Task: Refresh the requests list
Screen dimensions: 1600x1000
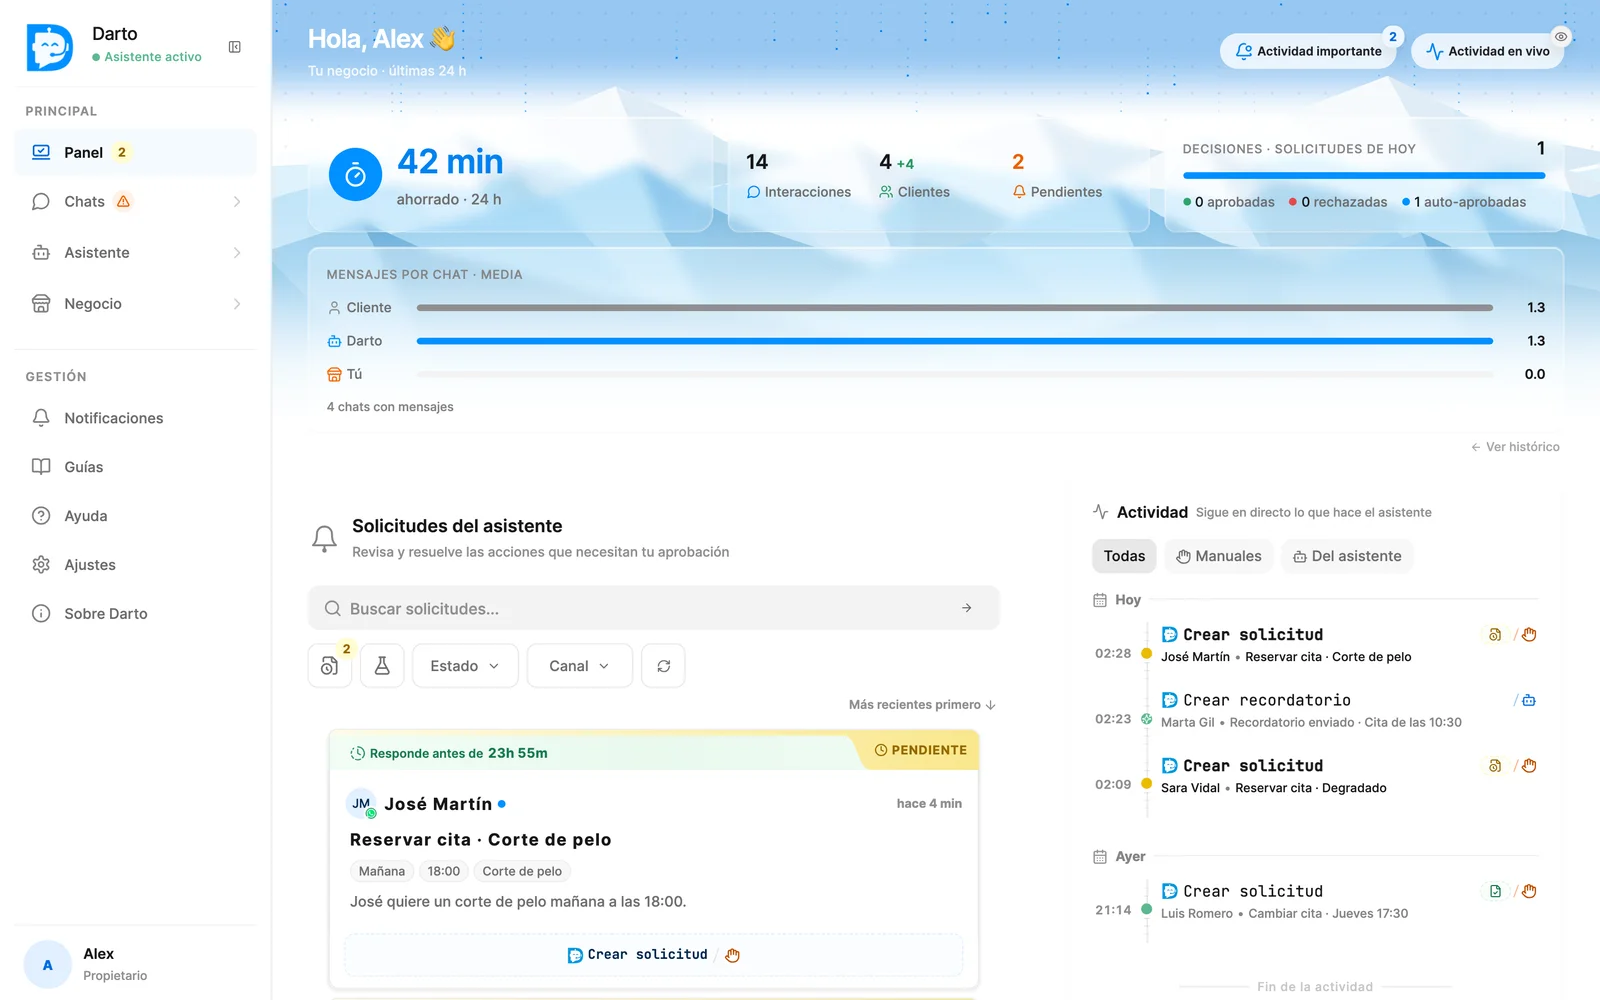Action: tap(663, 665)
